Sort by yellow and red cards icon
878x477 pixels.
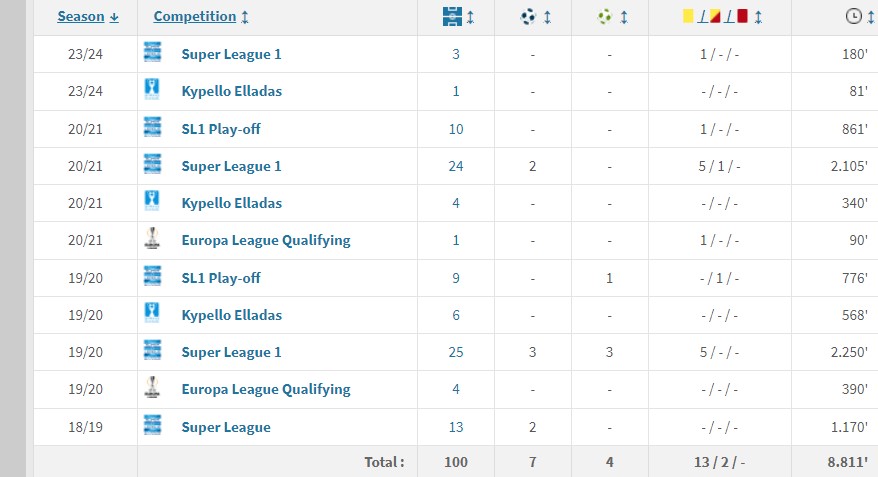click(x=715, y=16)
